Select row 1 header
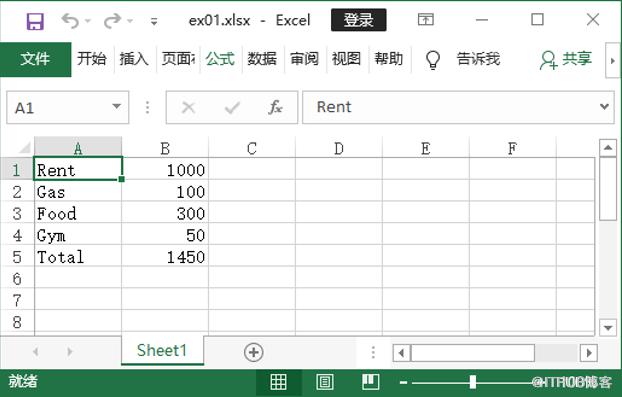The height and width of the screenshot is (397, 622). tap(17, 169)
